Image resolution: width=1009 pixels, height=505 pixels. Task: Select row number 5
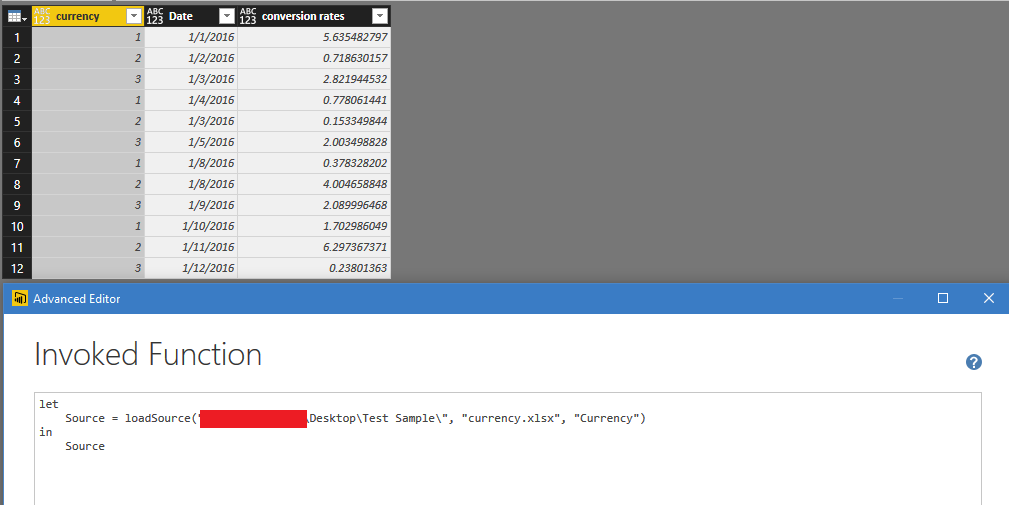pyautogui.click(x=17, y=121)
